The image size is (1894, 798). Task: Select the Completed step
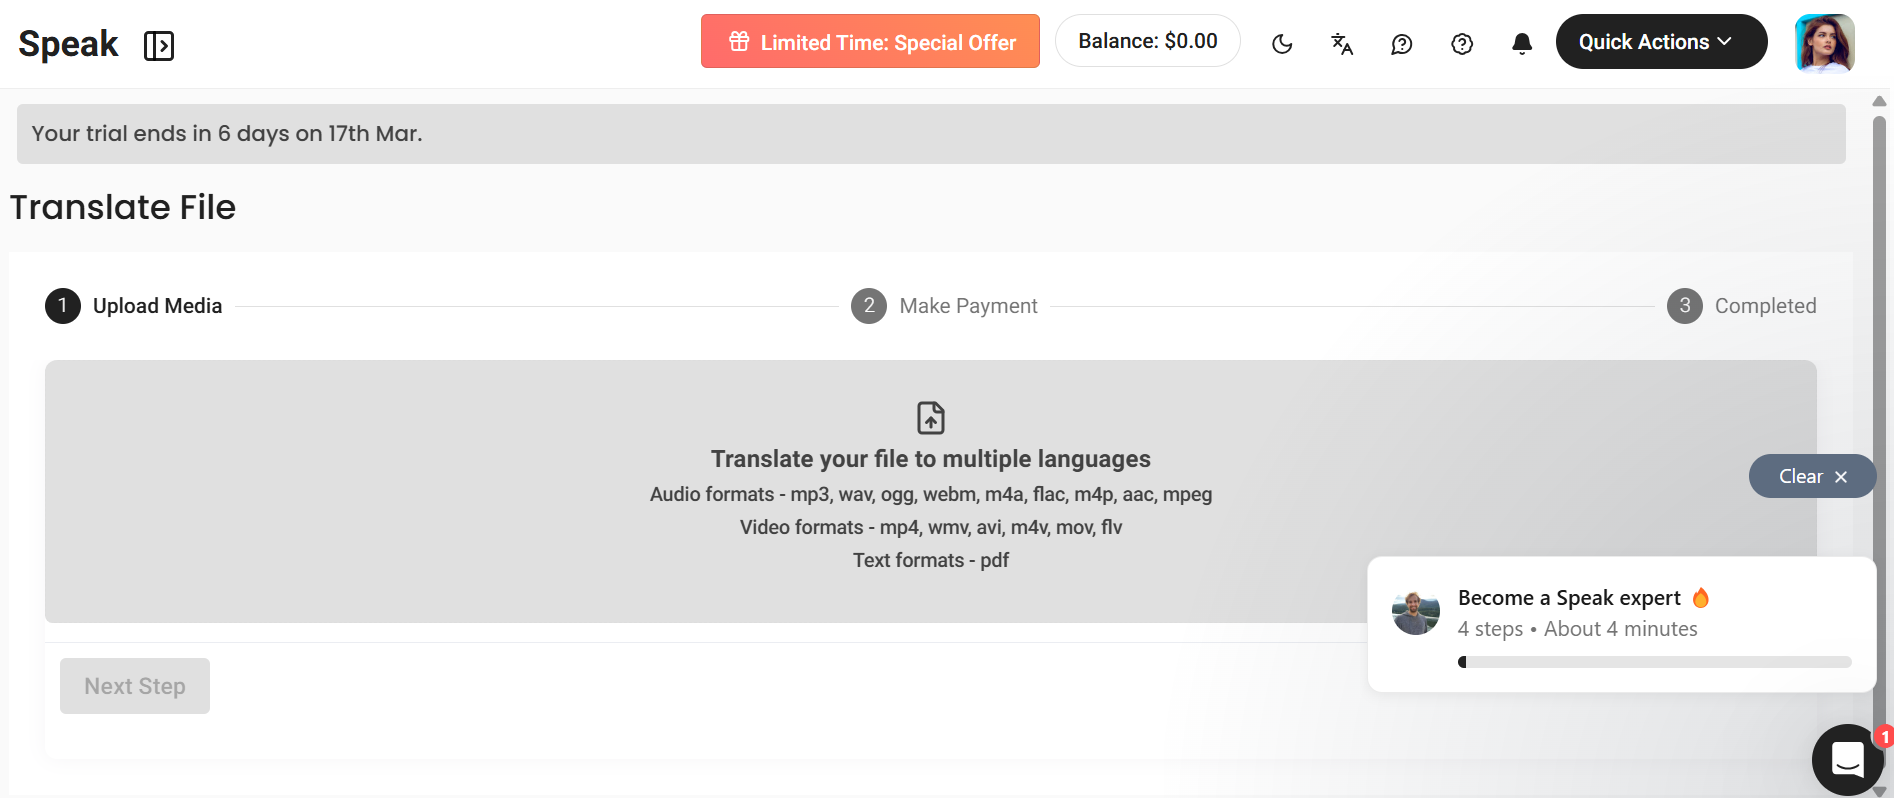(1741, 306)
